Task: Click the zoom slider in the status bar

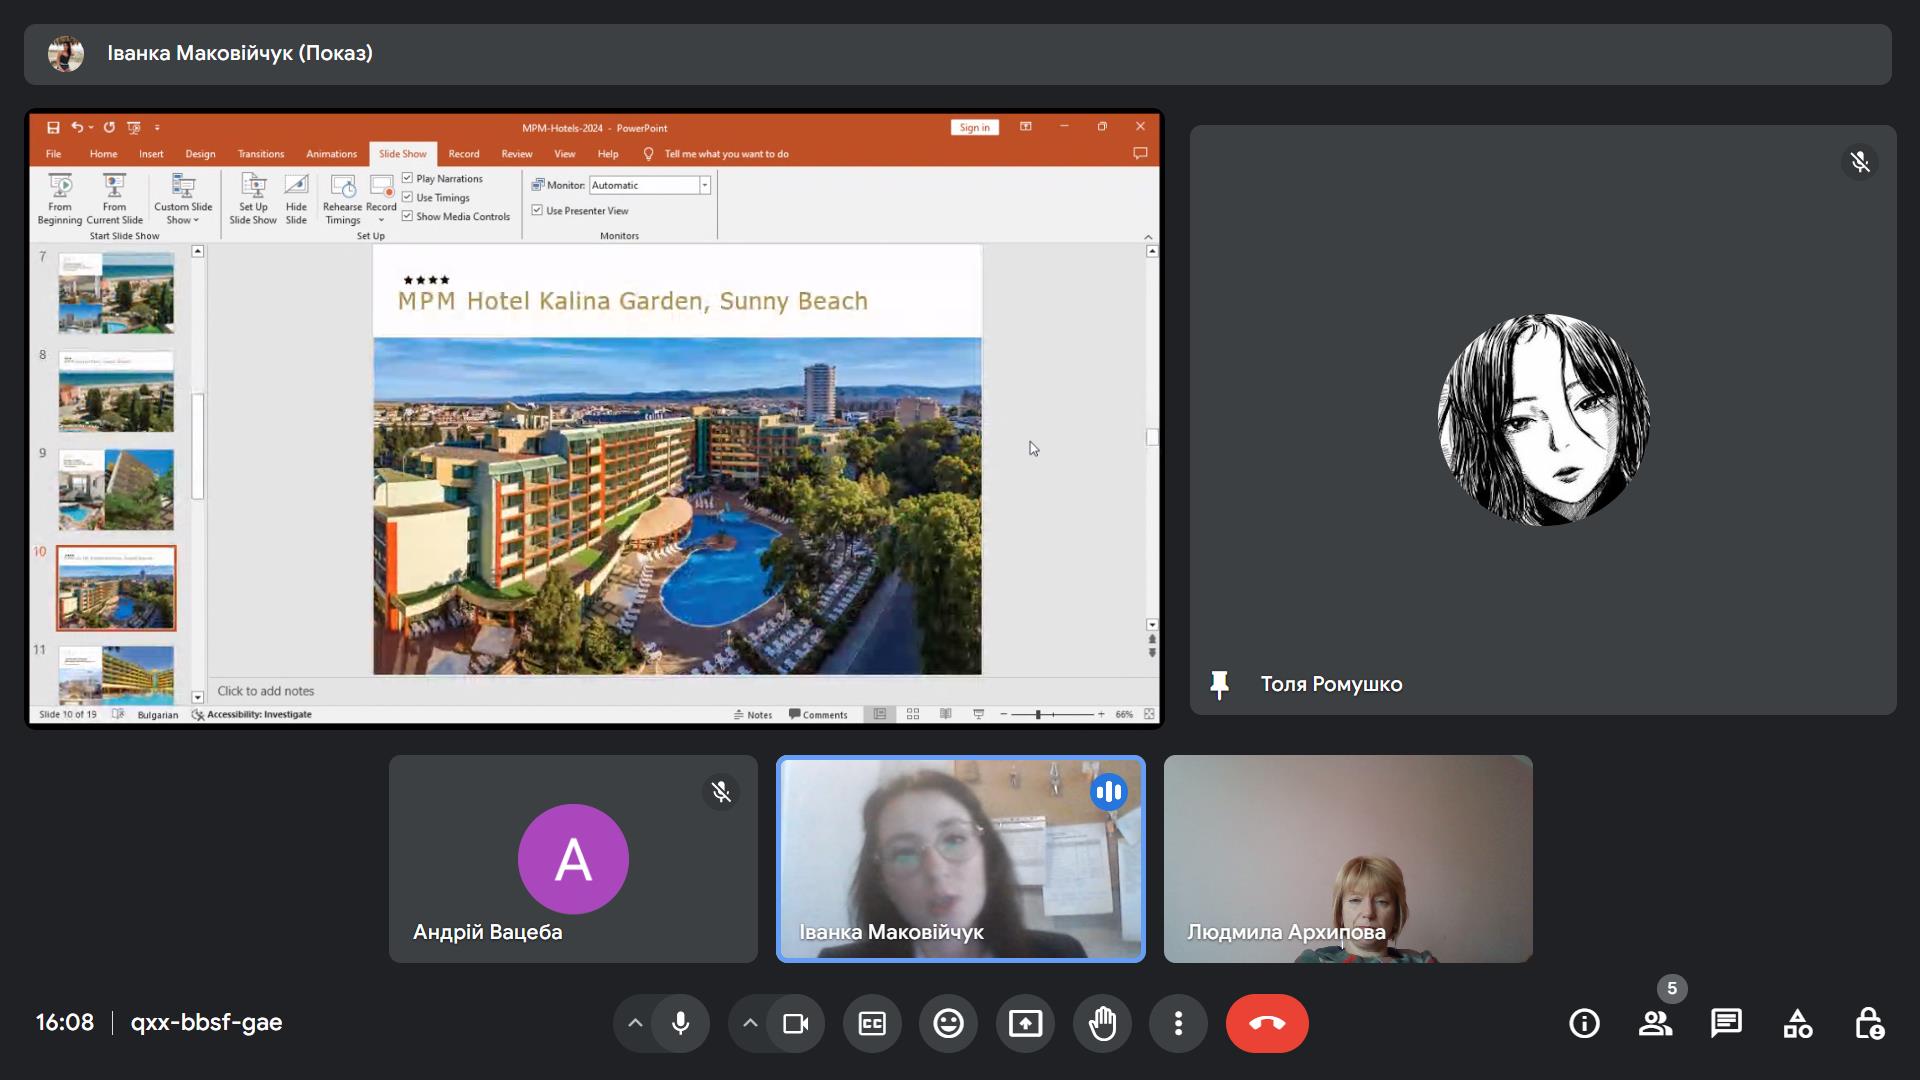Action: [x=1051, y=714]
